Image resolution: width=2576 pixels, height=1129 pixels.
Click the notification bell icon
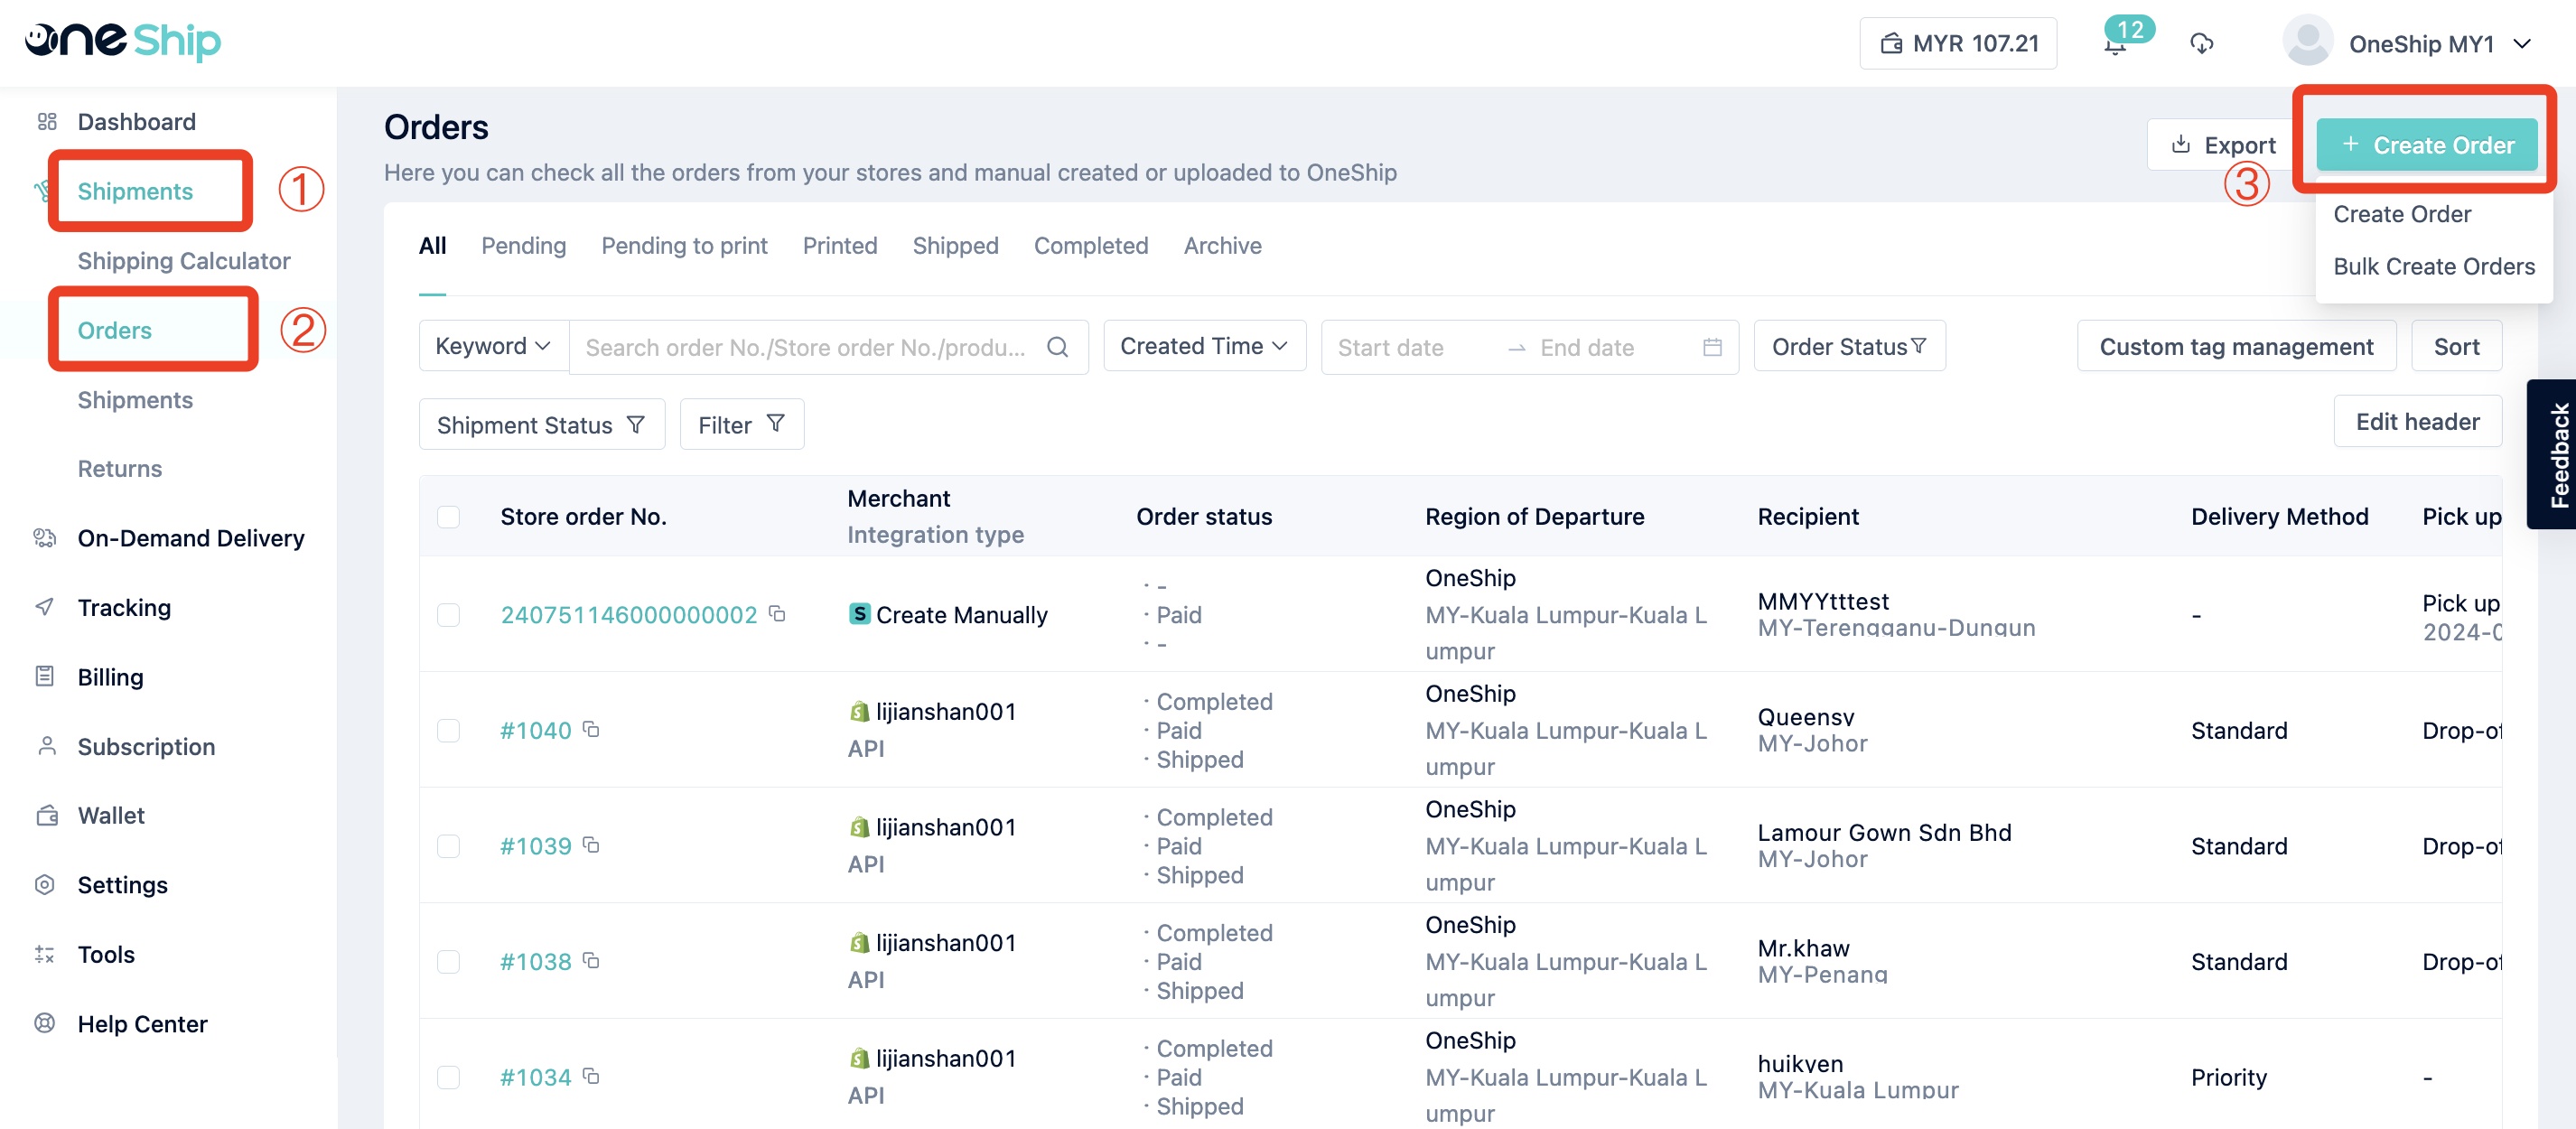pos(2115,45)
